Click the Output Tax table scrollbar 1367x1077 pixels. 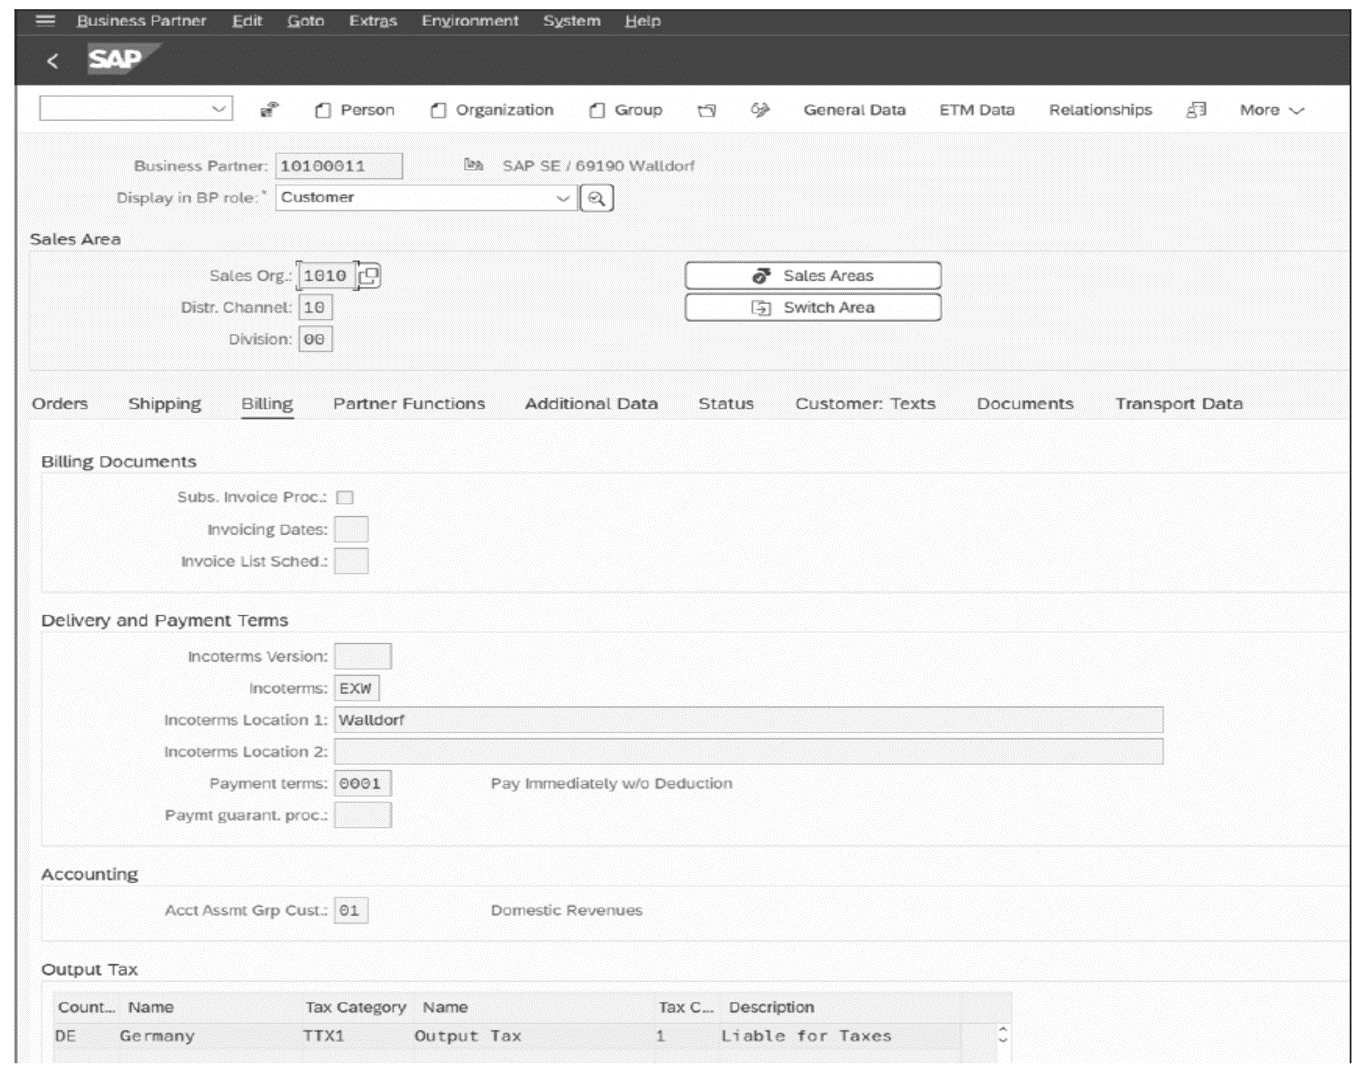1004,1036
